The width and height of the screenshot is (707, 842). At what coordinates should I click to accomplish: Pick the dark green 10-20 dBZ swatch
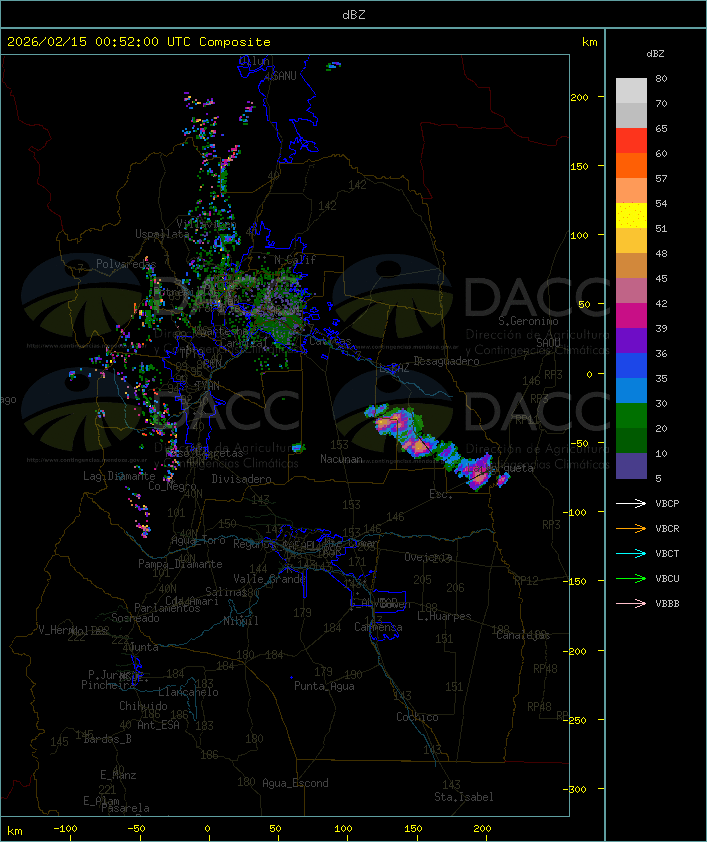click(631, 441)
